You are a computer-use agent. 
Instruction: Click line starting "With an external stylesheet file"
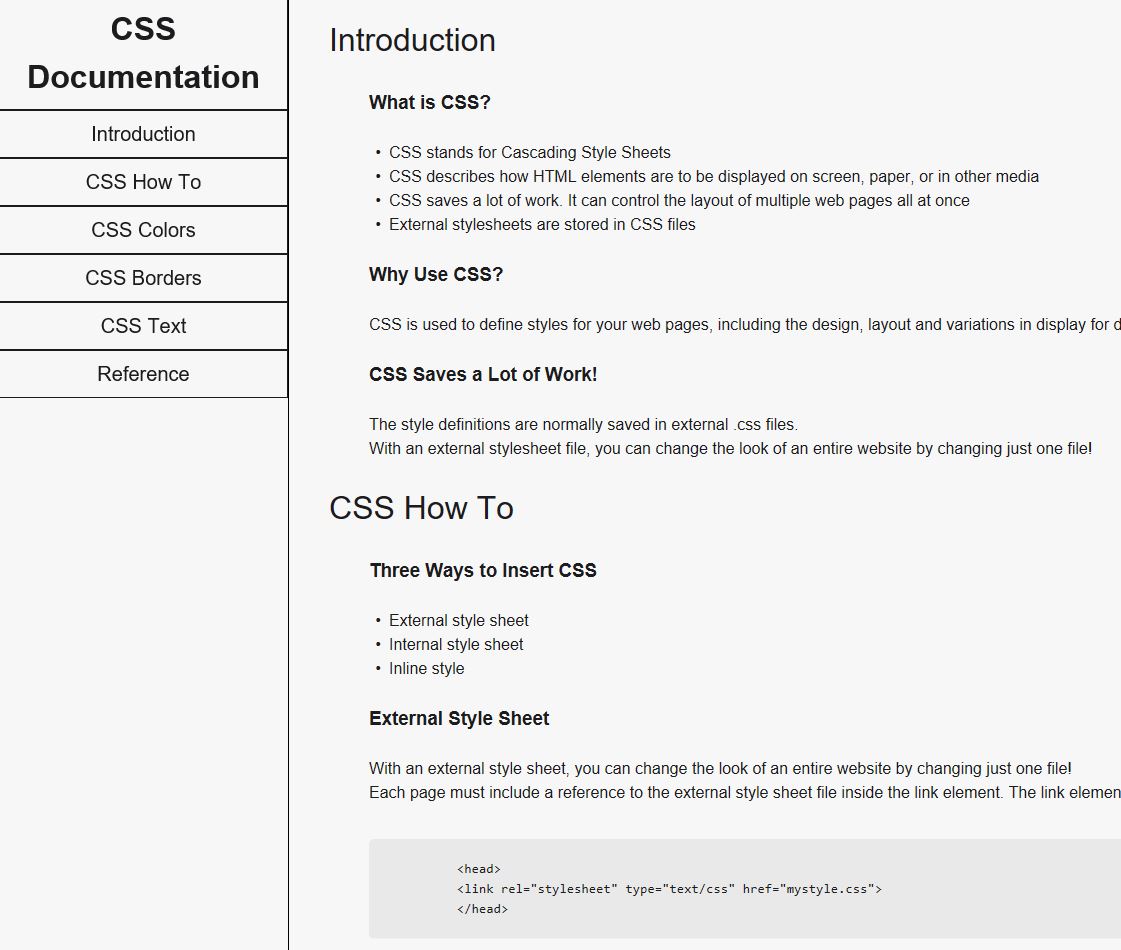[731, 449]
